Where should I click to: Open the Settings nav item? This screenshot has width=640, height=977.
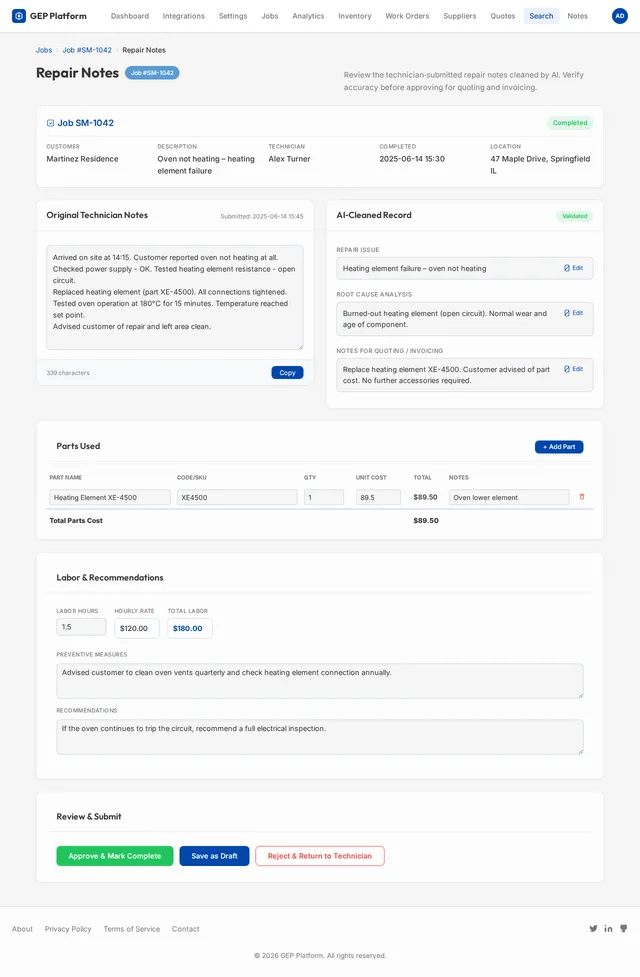232,16
